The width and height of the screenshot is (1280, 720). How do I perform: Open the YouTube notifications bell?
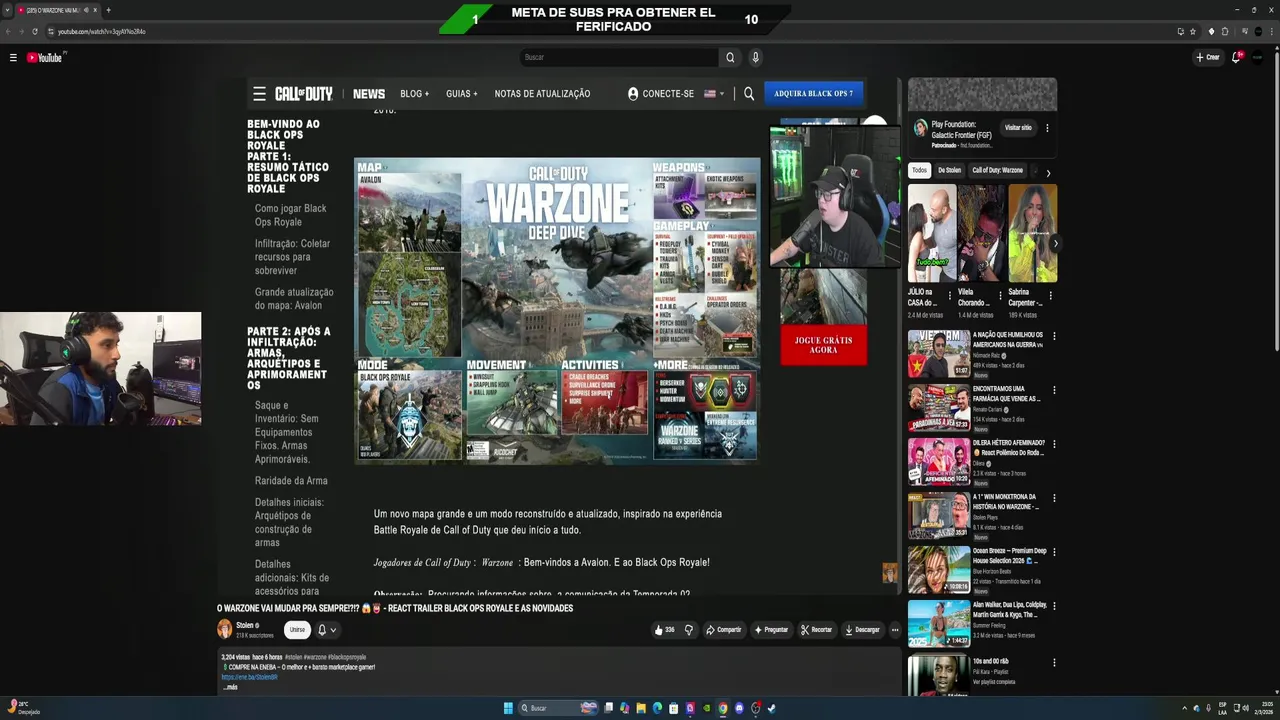[1237, 57]
